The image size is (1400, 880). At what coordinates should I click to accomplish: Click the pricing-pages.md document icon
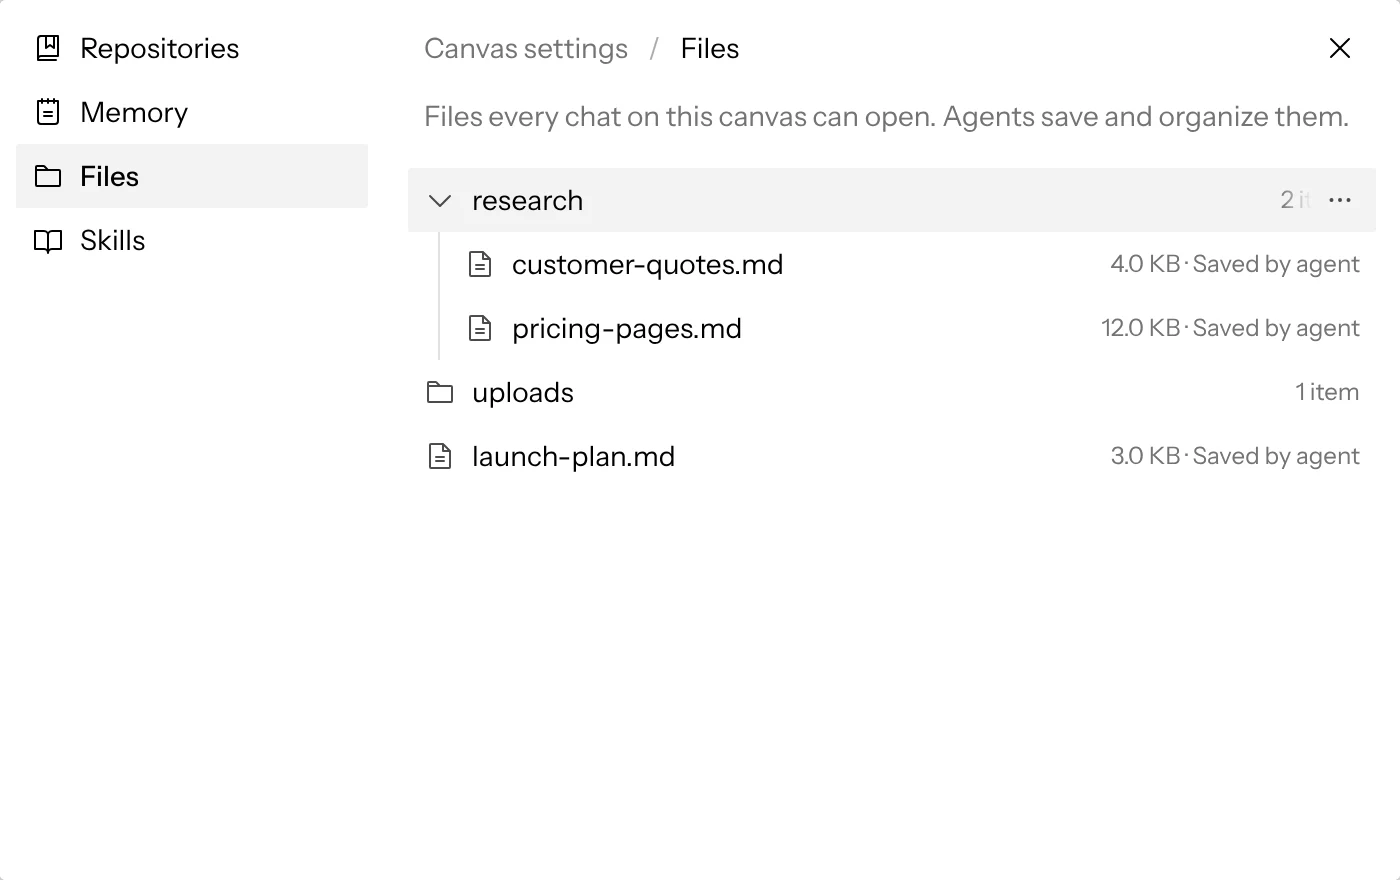click(x=480, y=328)
